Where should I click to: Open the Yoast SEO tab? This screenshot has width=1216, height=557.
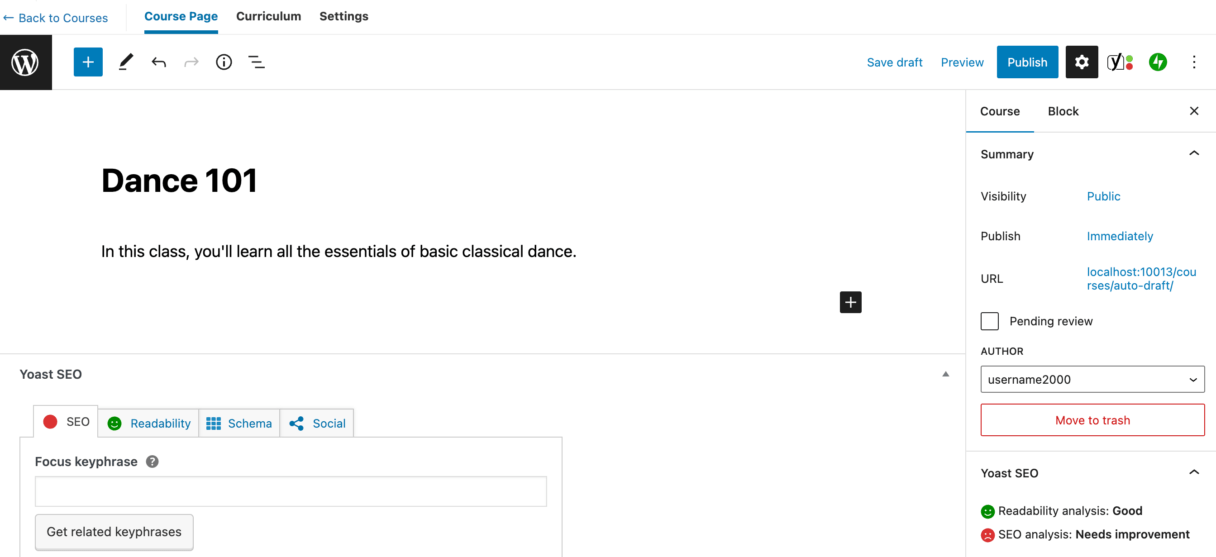[66, 422]
